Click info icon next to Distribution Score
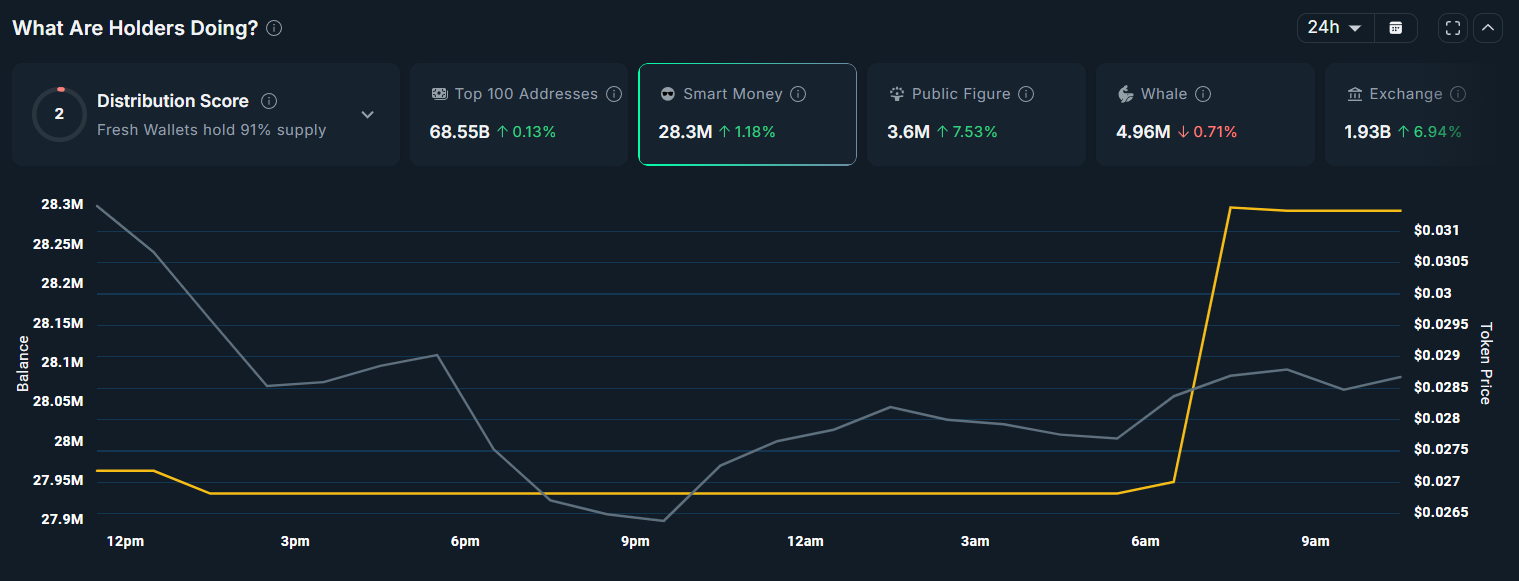The height and width of the screenshot is (581, 1519). [269, 101]
